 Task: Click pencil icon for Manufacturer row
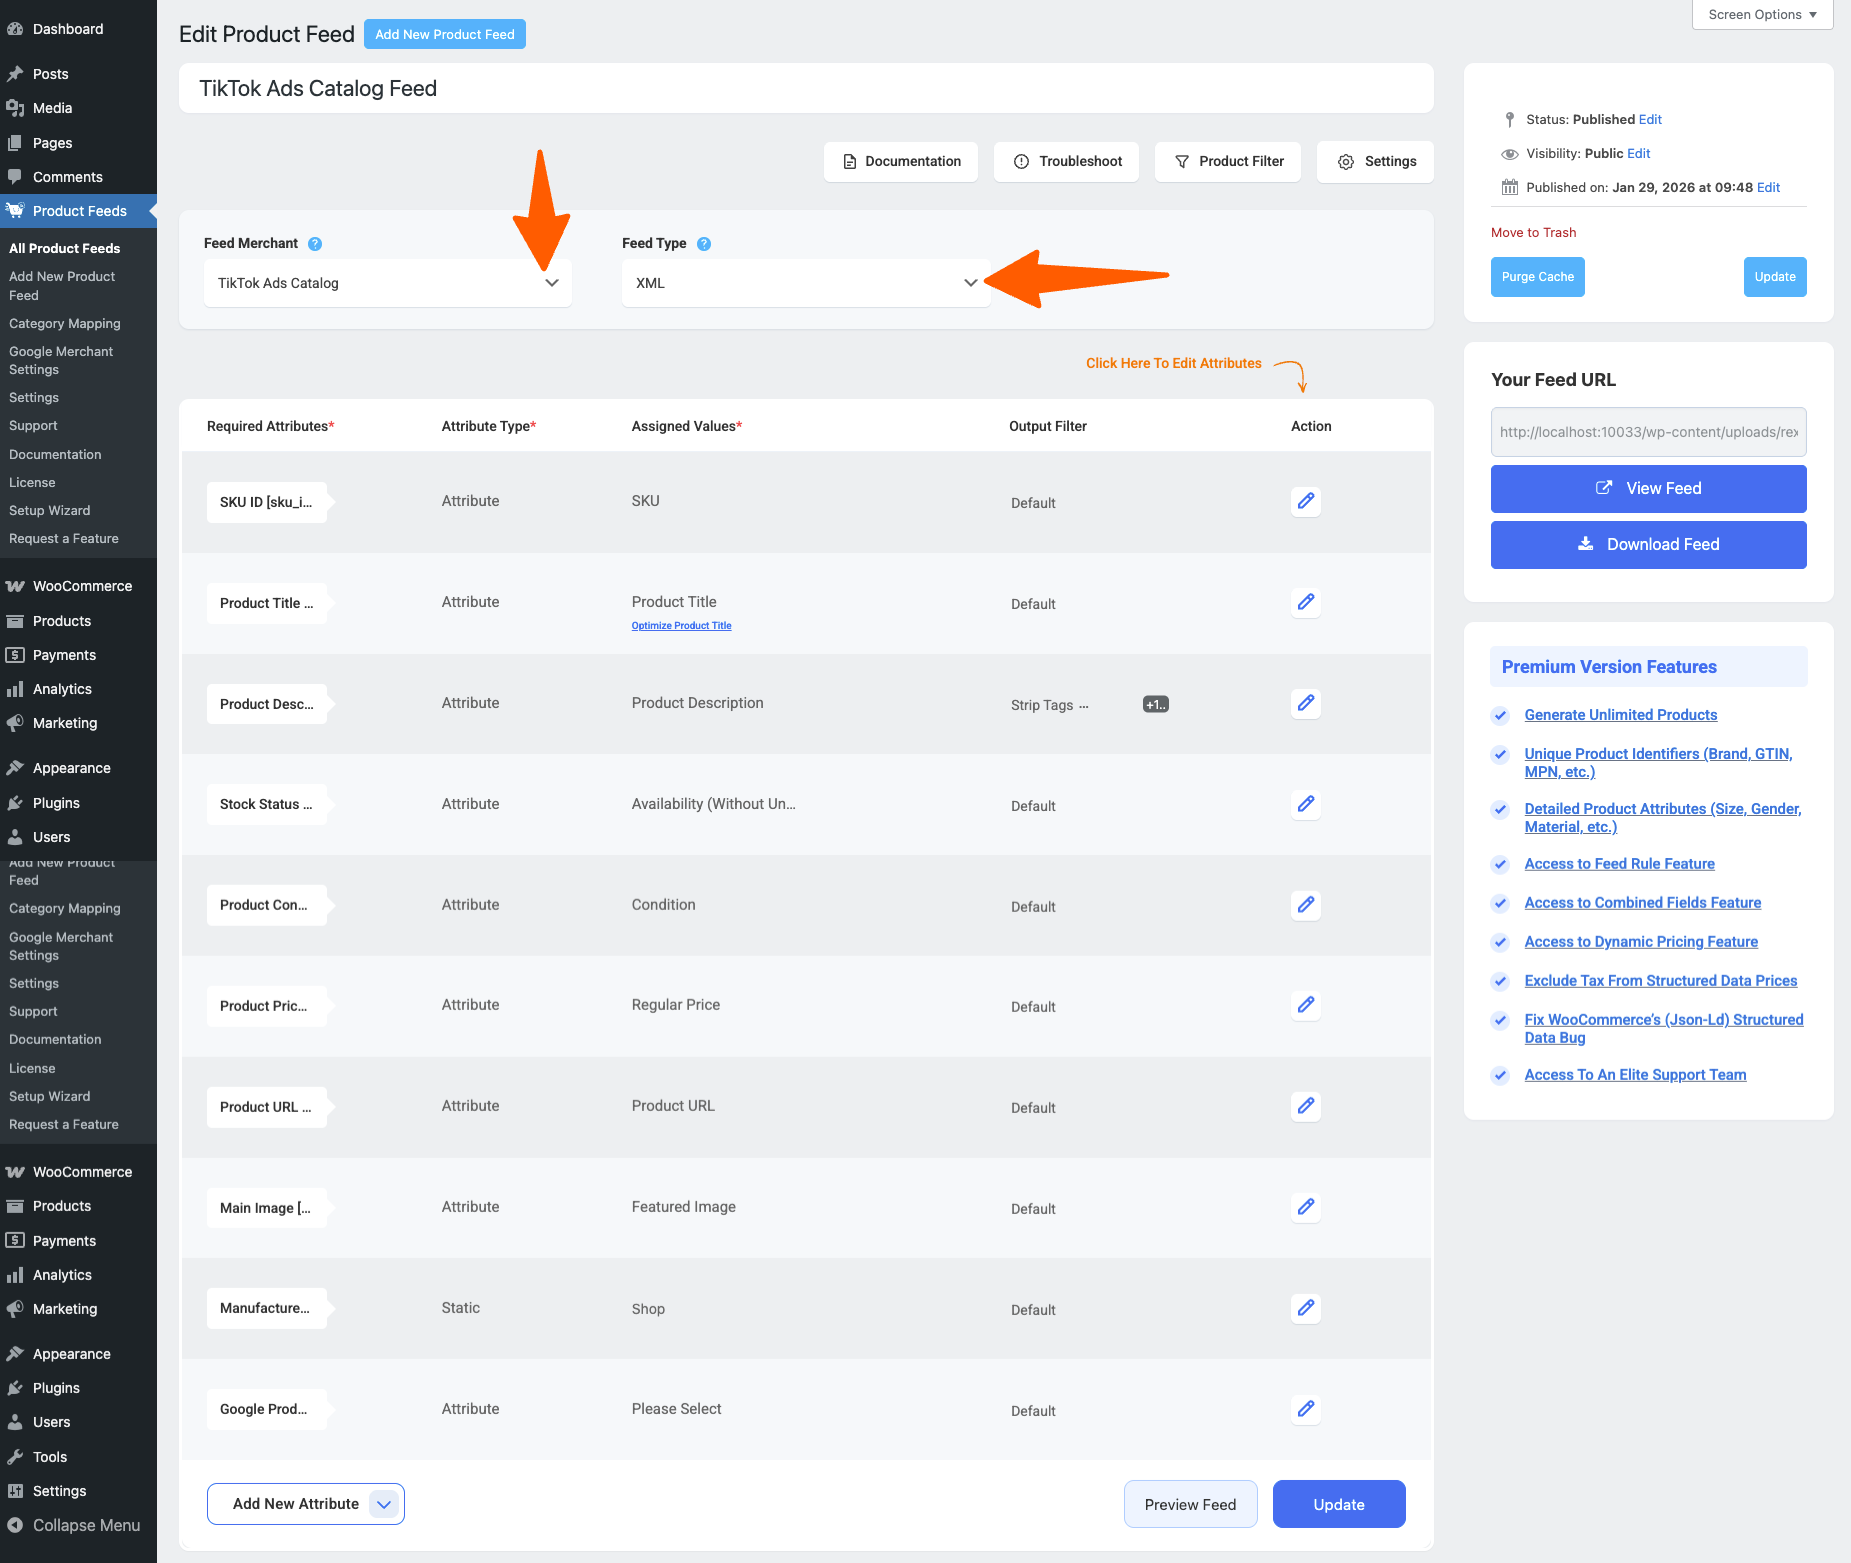(x=1305, y=1308)
